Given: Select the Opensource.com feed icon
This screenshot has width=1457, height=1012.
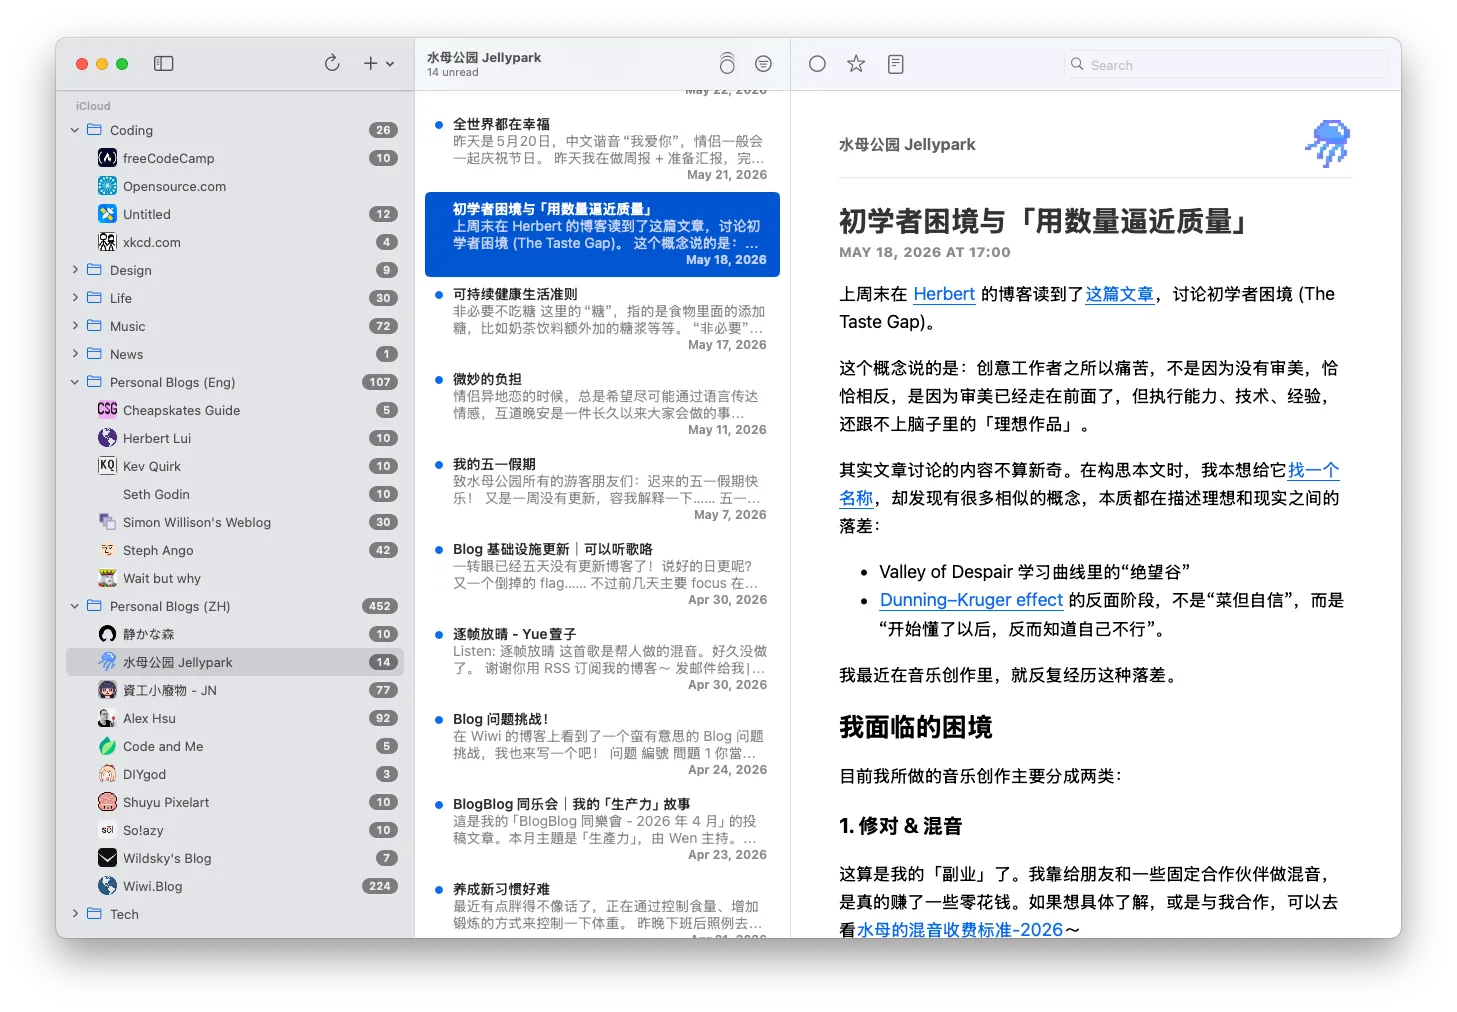Looking at the screenshot, I should point(107,186).
